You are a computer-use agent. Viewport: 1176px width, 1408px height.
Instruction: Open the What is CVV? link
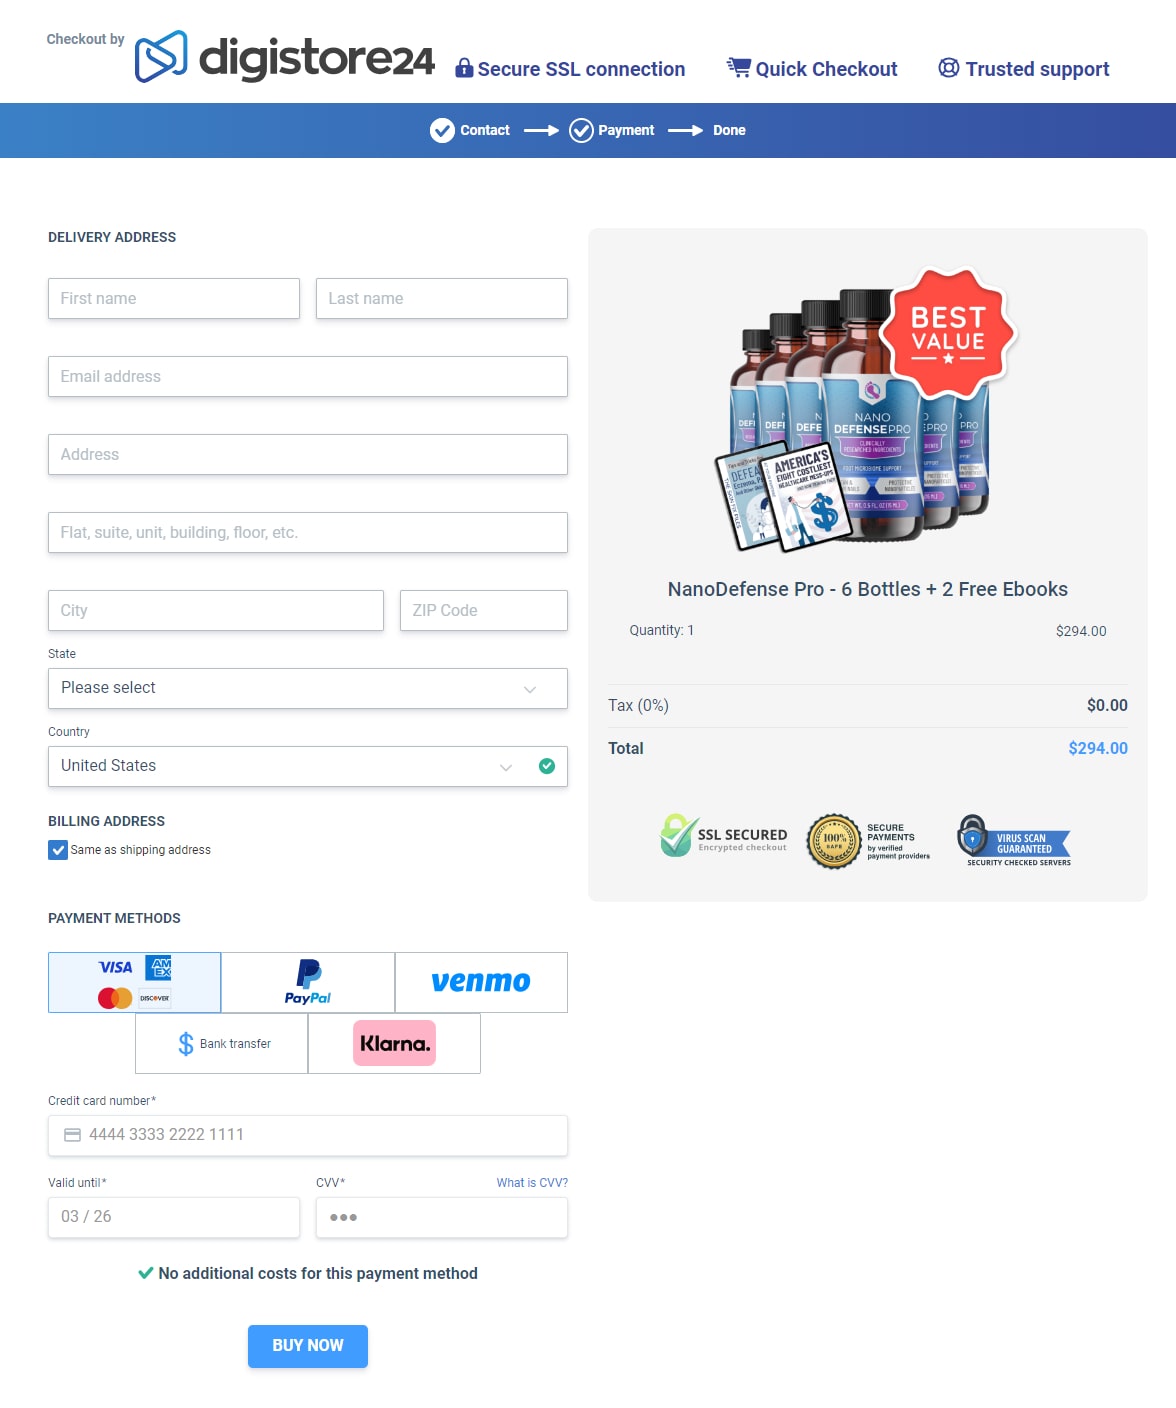tap(532, 1183)
